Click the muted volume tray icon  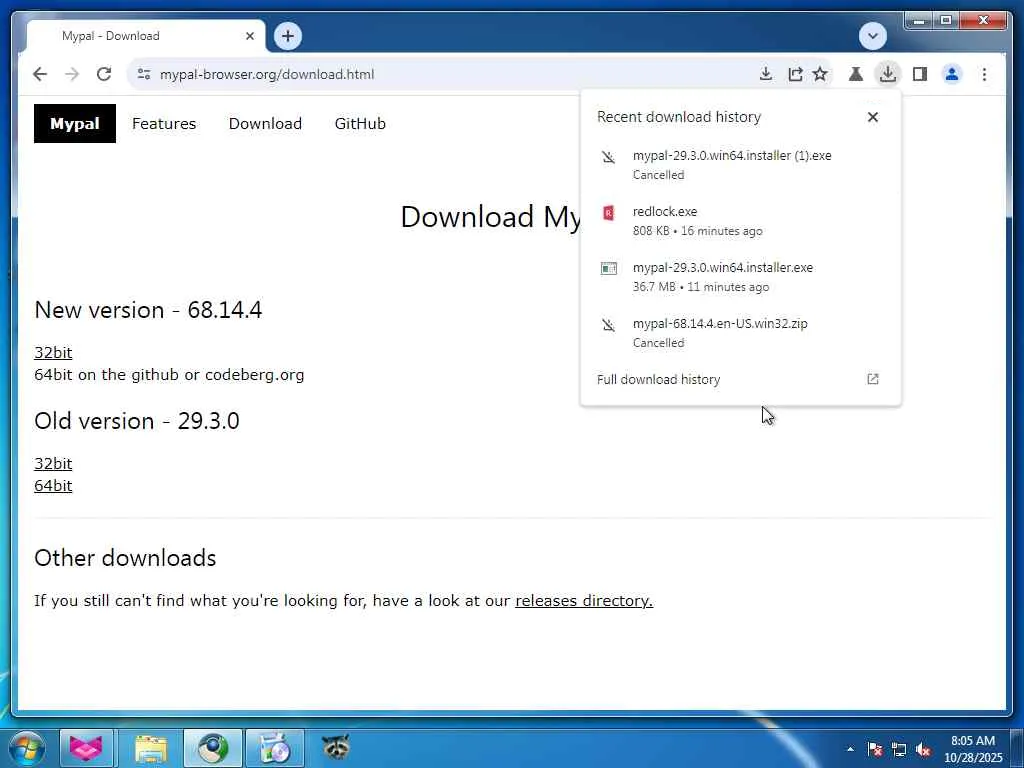tap(923, 749)
